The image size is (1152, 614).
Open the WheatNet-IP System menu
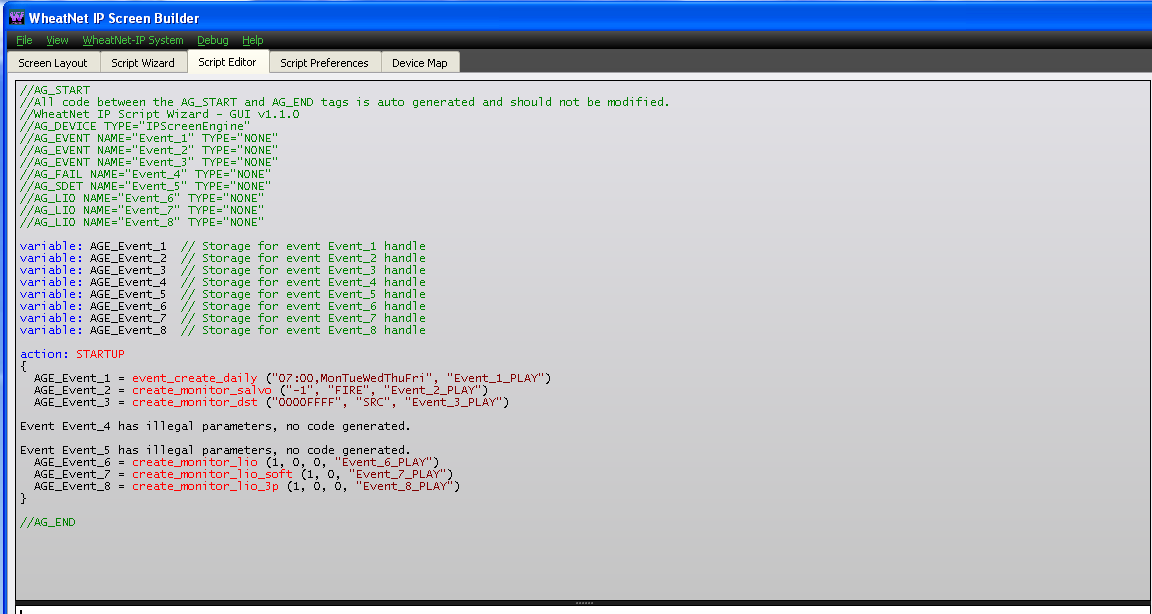(x=133, y=40)
